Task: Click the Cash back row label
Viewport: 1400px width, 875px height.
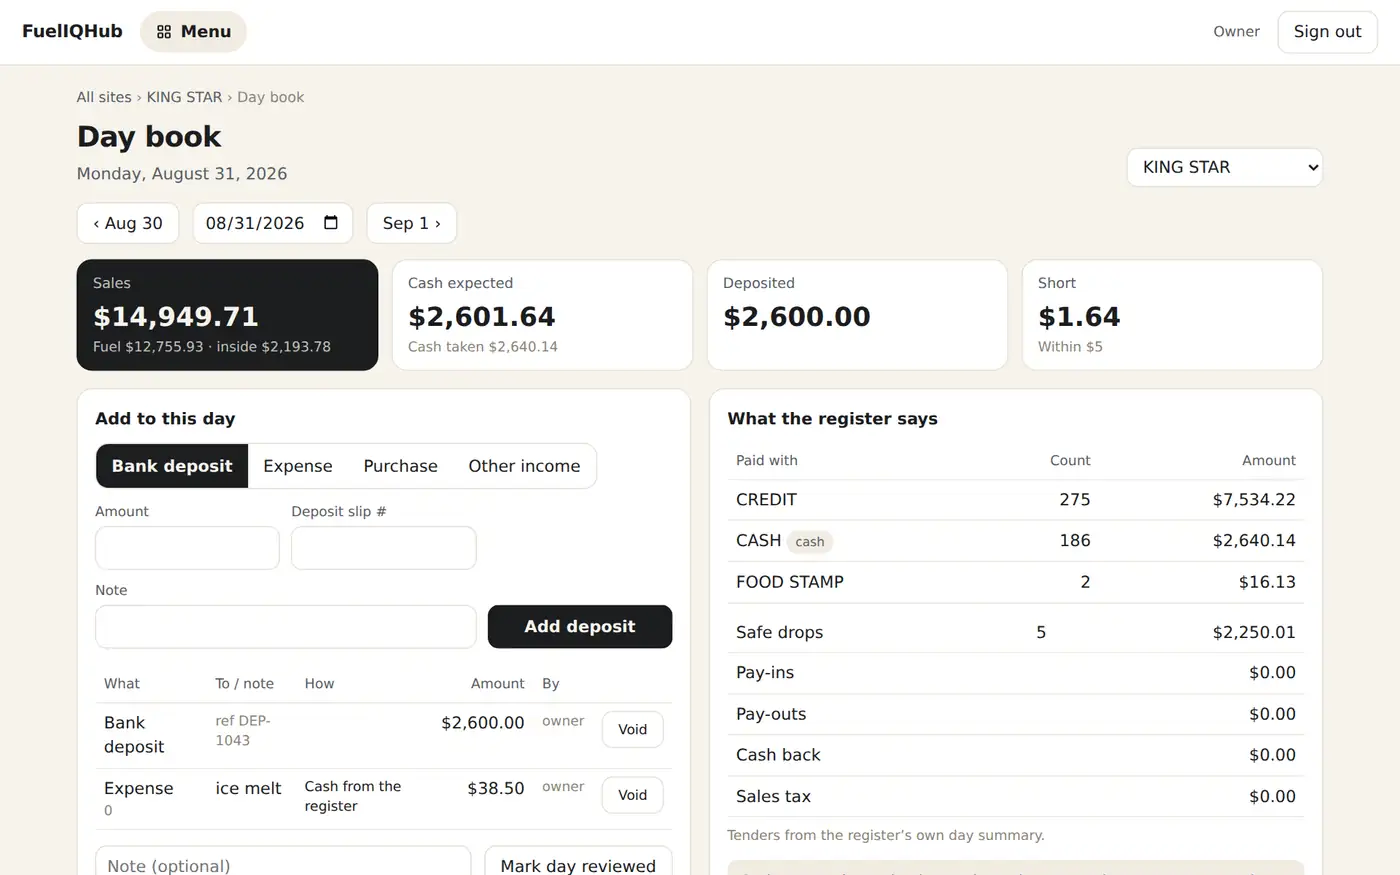Action: tap(778, 755)
